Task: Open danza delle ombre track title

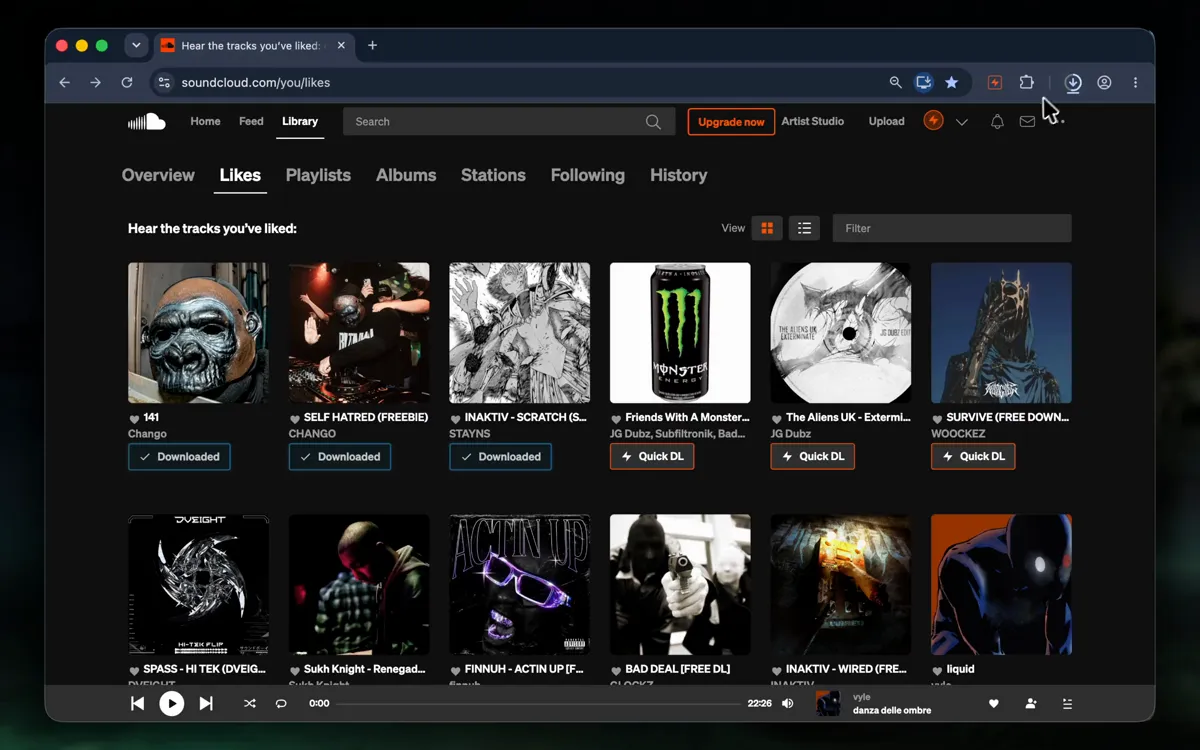Action: (x=892, y=711)
